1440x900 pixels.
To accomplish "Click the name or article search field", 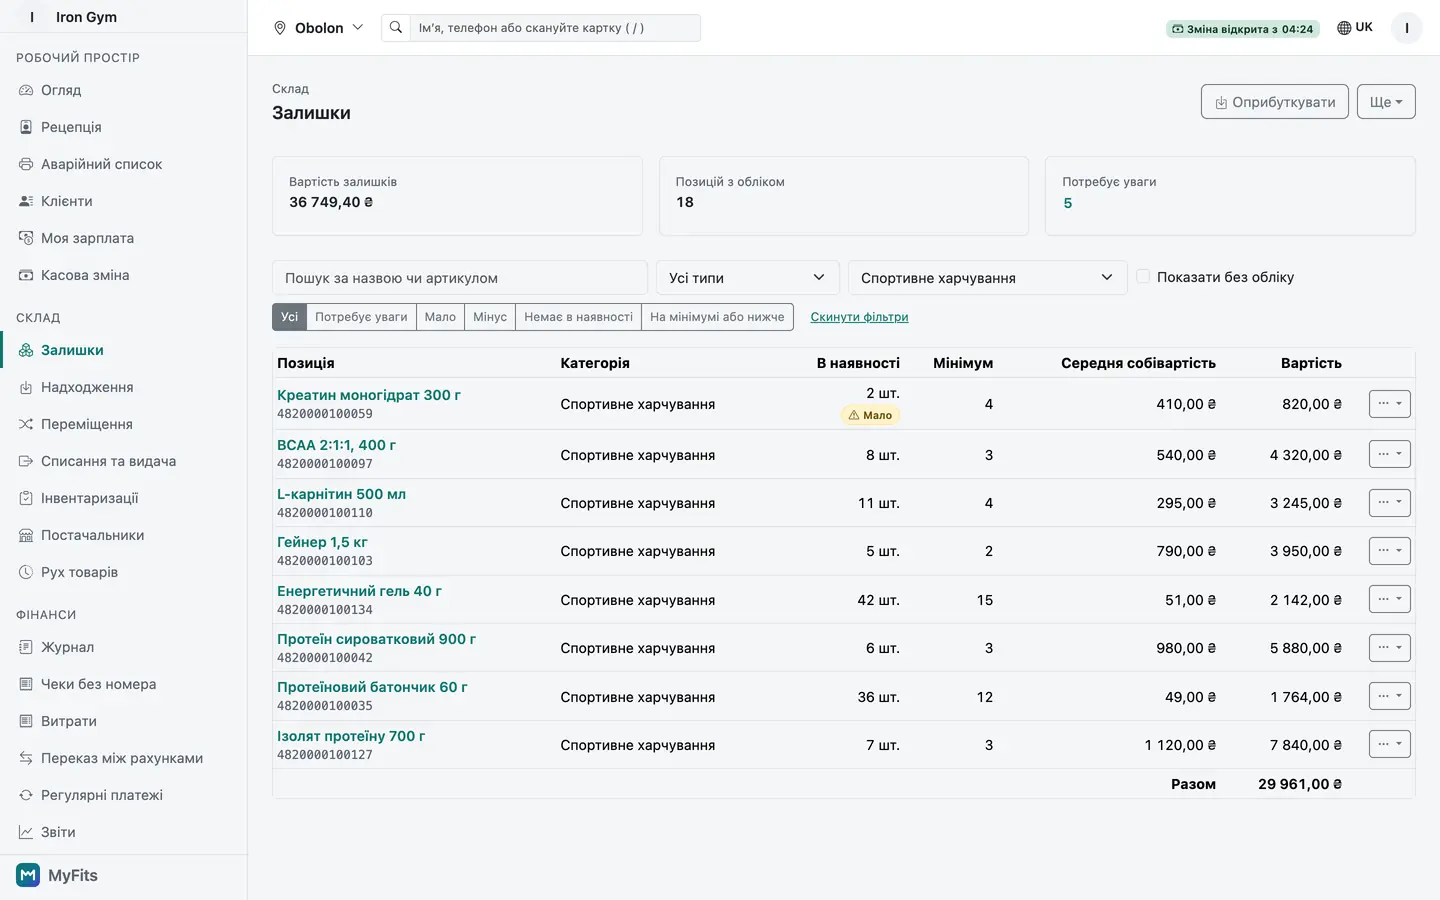I will [x=460, y=278].
